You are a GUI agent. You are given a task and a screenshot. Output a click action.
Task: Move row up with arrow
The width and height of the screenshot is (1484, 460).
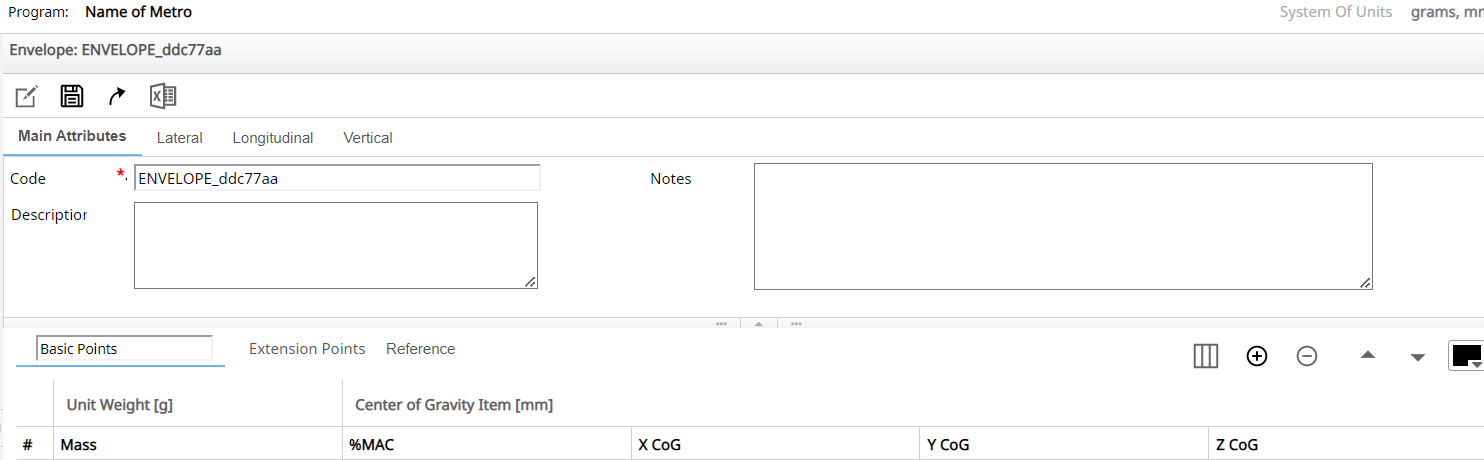(x=1367, y=356)
